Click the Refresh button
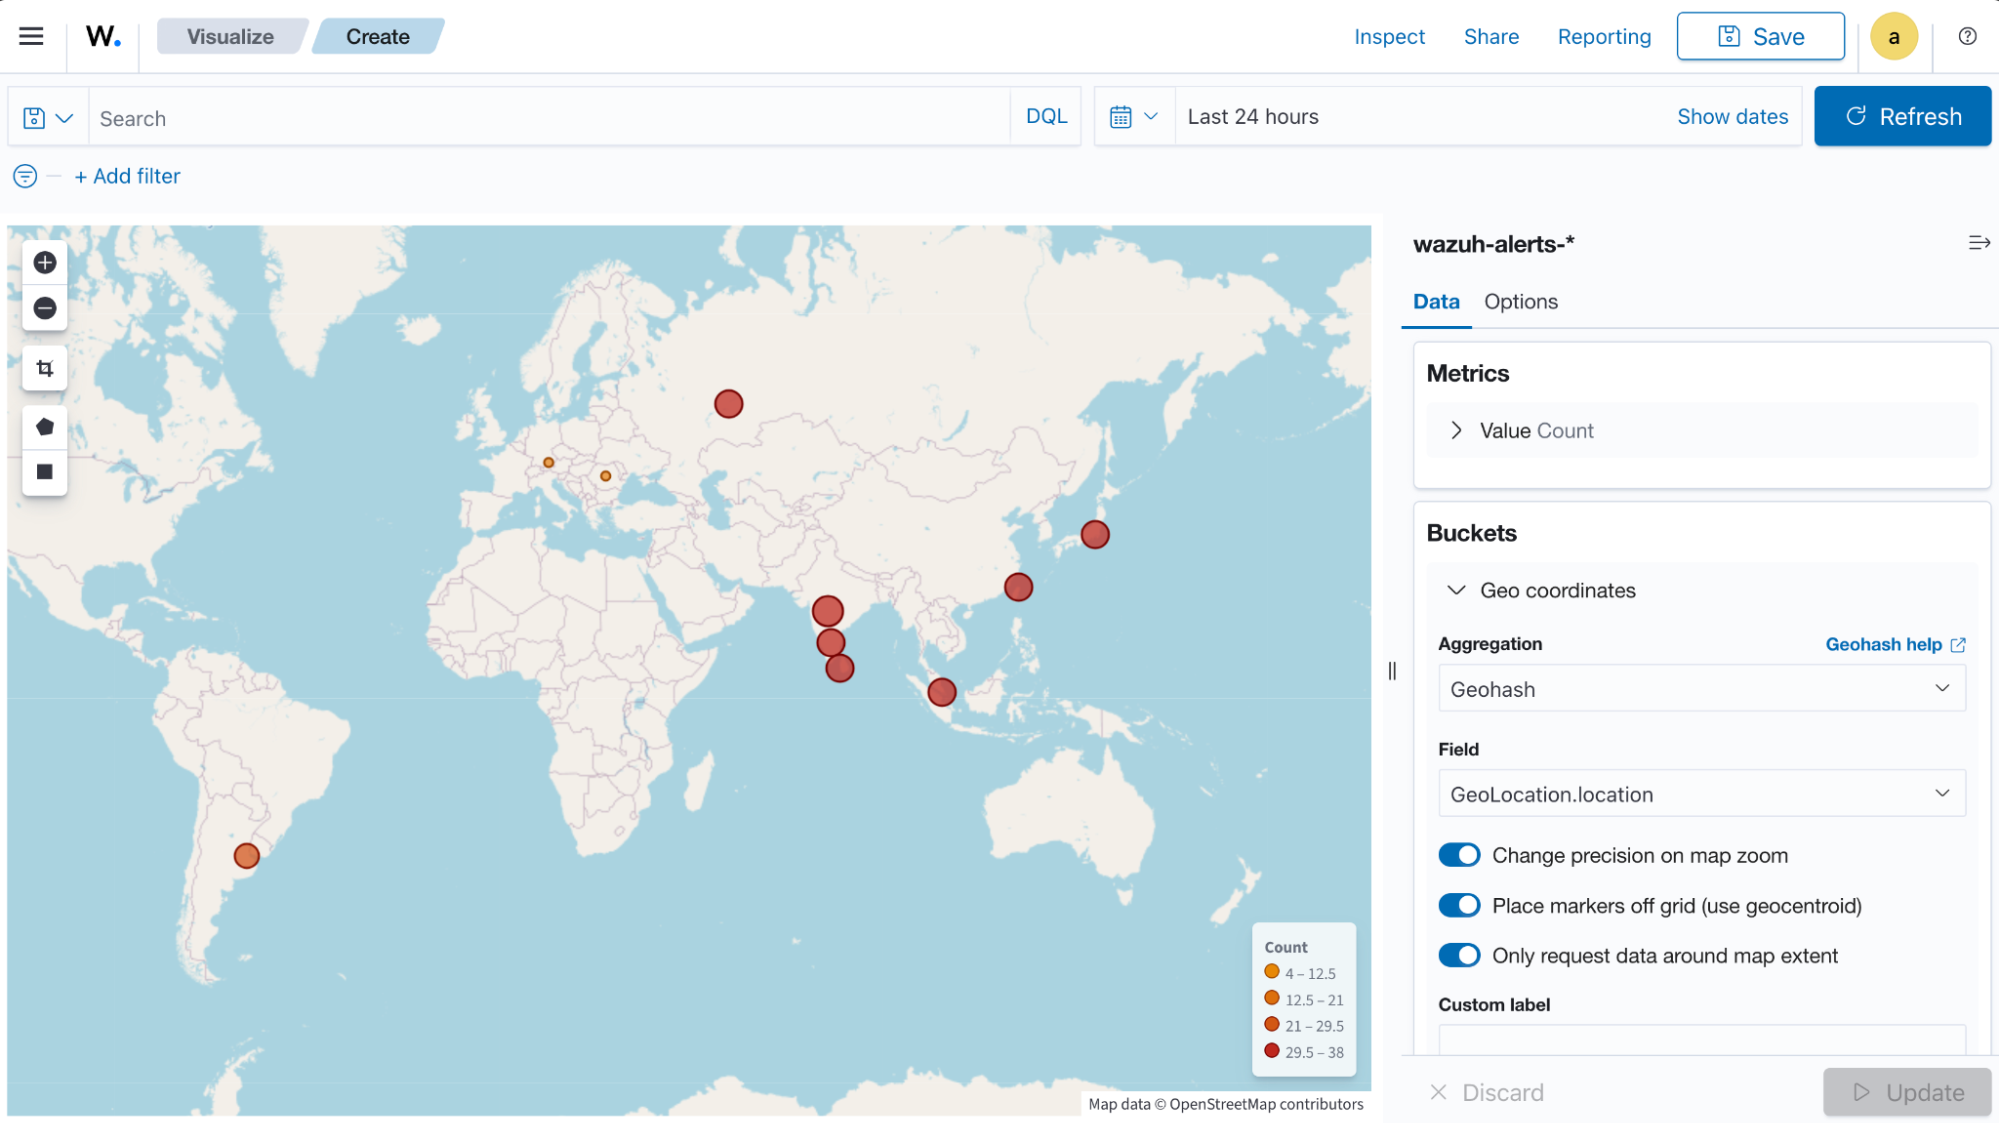This screenshot has height=1124, width=1999. (x=1902, y=116)
